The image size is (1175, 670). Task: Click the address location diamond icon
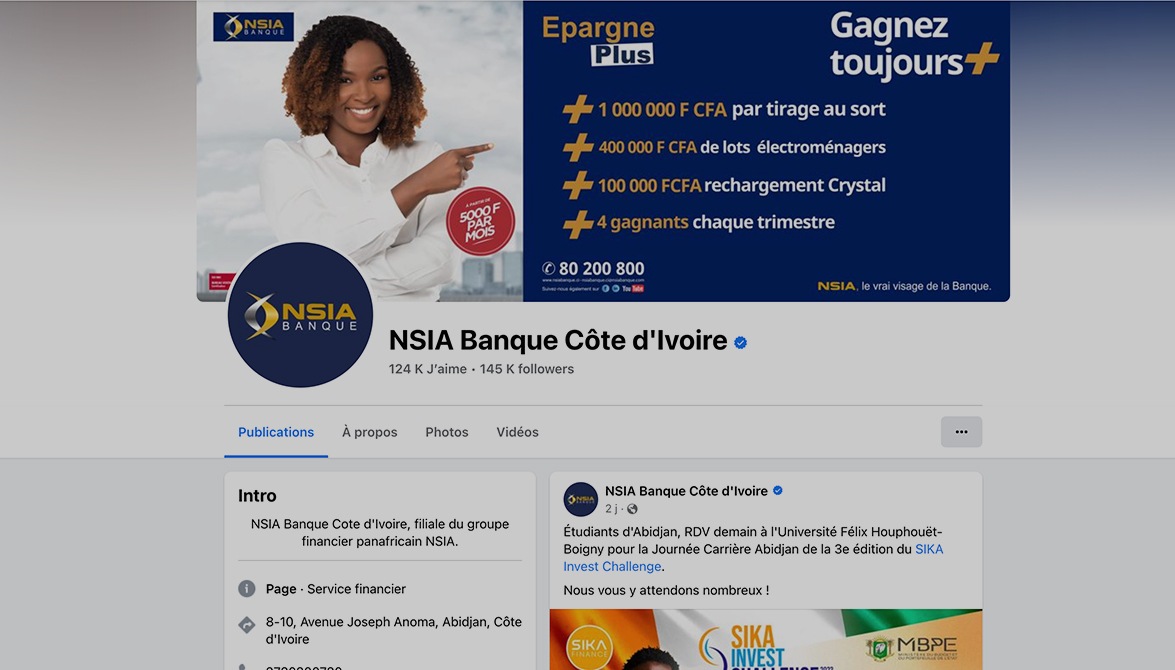pos(247,624)
